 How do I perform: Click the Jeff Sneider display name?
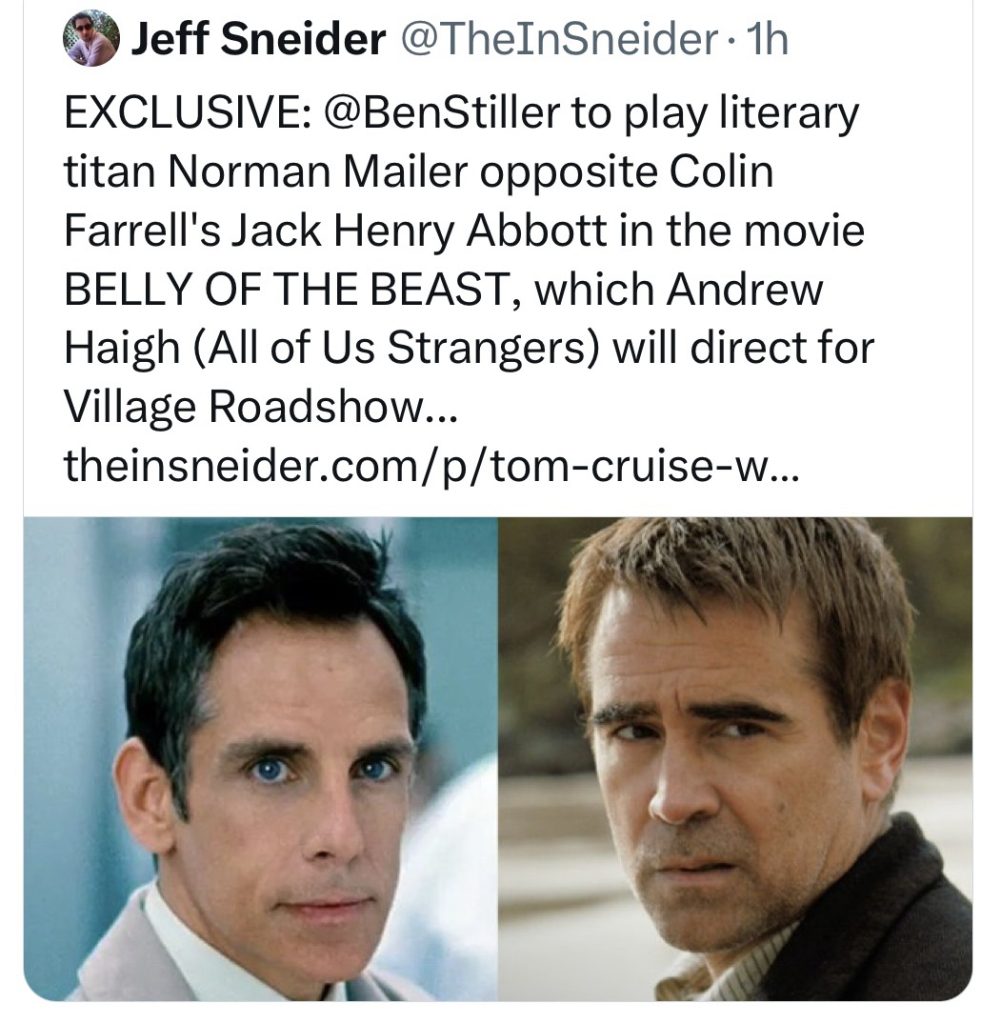(258, 39)
